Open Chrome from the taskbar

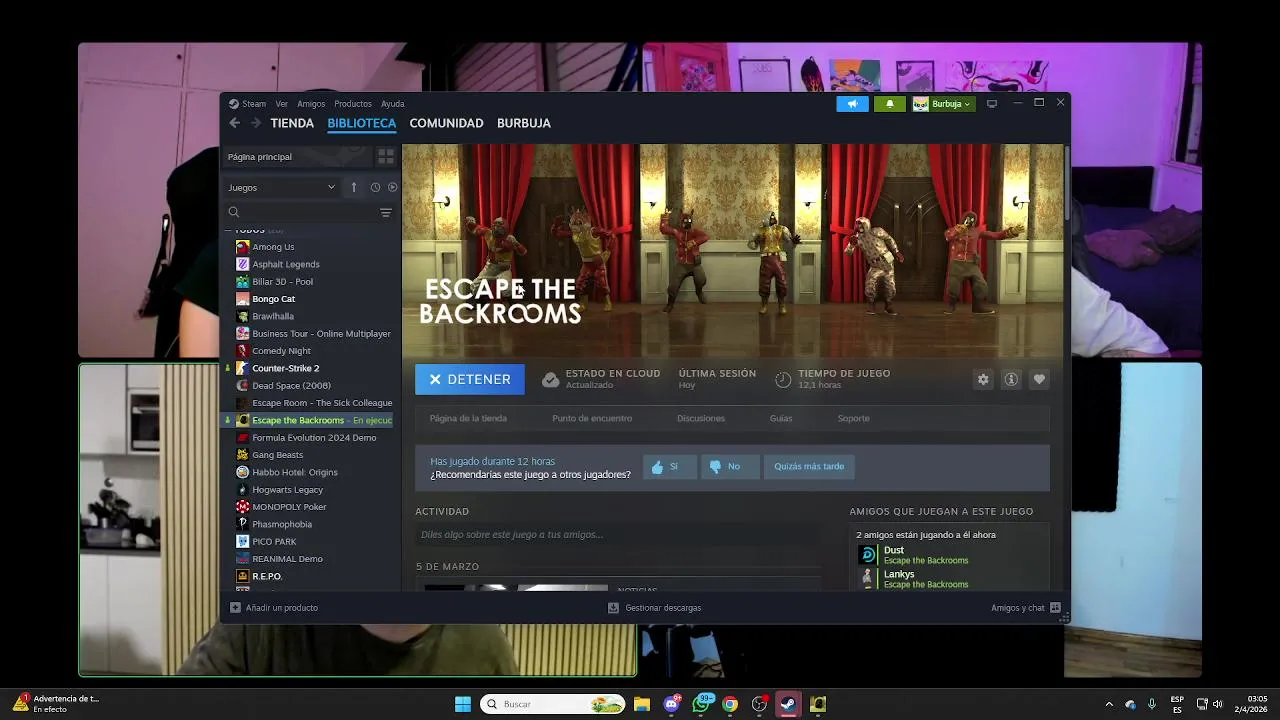[x=730, y=704]
